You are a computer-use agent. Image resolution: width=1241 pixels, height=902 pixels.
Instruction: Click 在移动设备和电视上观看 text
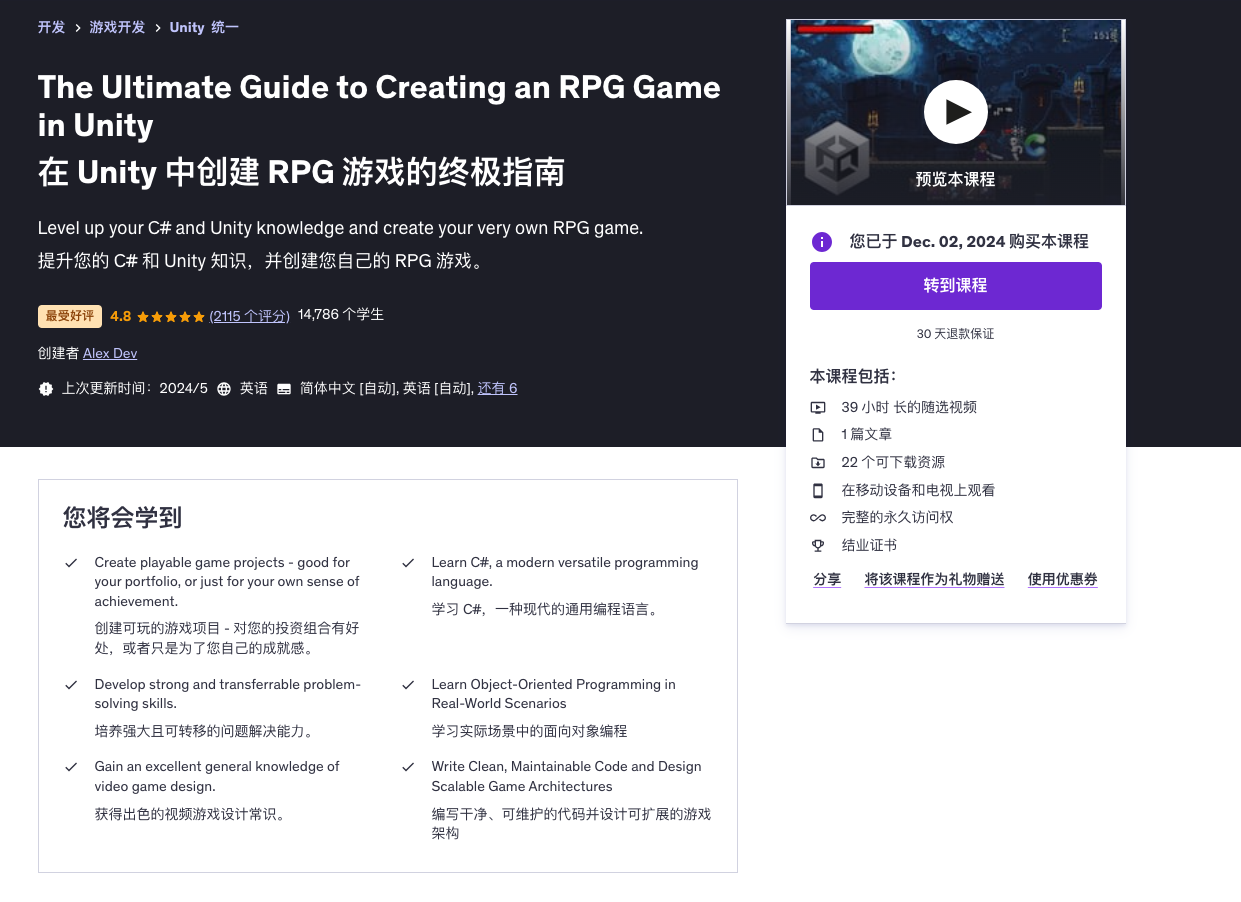coord(918,490)
